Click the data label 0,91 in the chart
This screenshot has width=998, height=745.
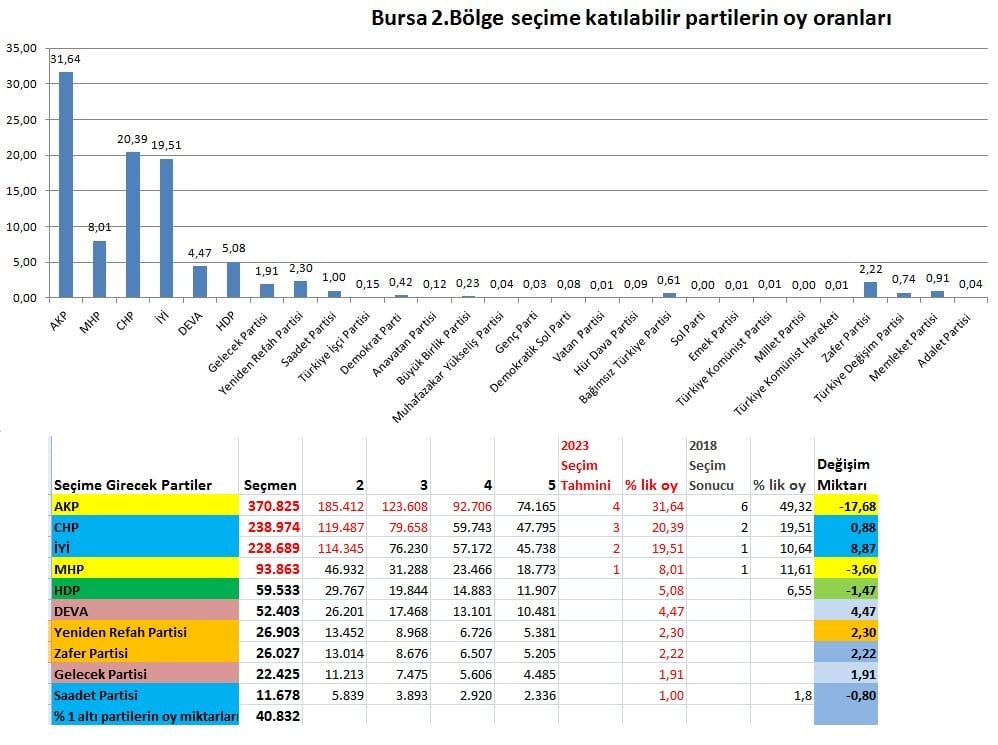(938, 278)
